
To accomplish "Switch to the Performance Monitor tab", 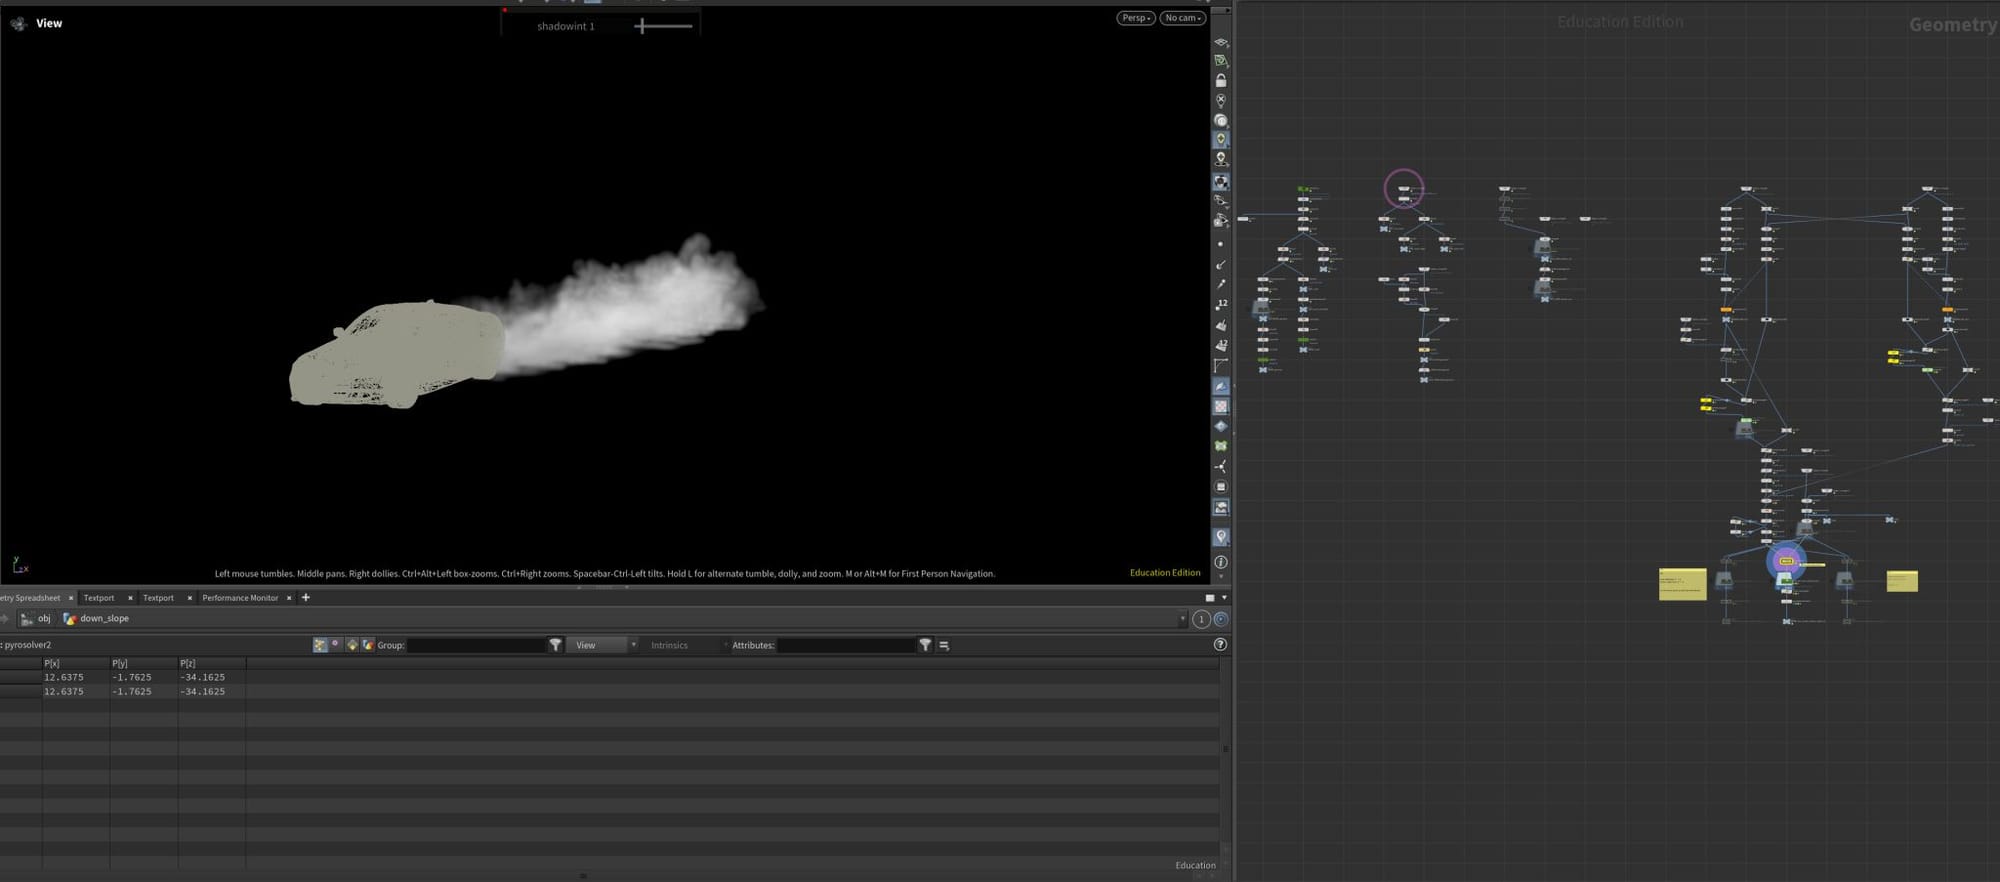I will tap(240, 598).
